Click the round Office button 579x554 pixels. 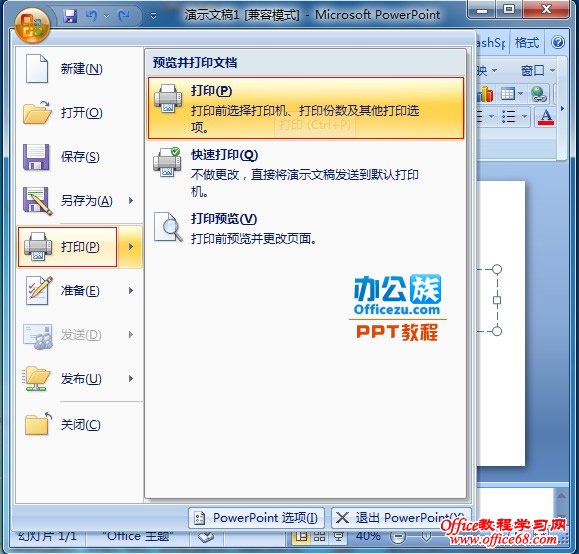(32, 25)
